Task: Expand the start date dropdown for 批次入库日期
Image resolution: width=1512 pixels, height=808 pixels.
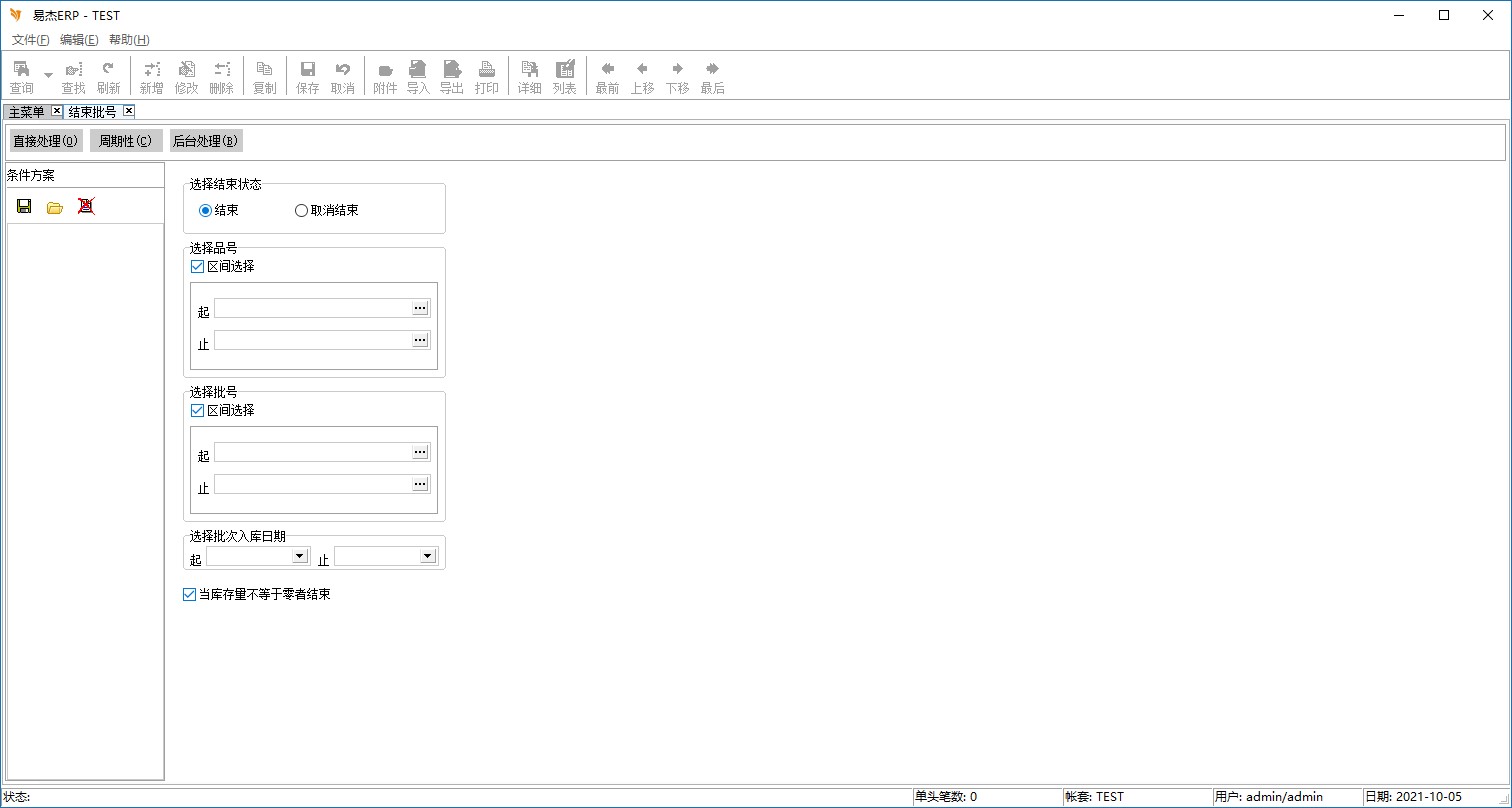Action: point(299,556)
